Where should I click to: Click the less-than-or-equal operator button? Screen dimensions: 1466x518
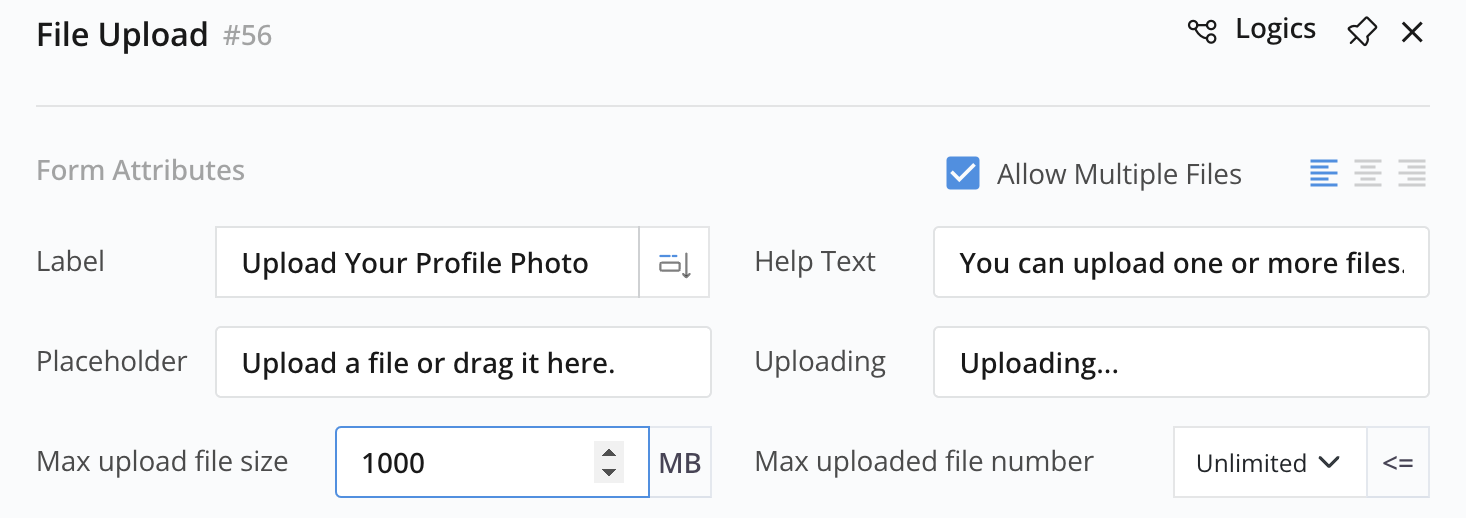(1397, 463)
